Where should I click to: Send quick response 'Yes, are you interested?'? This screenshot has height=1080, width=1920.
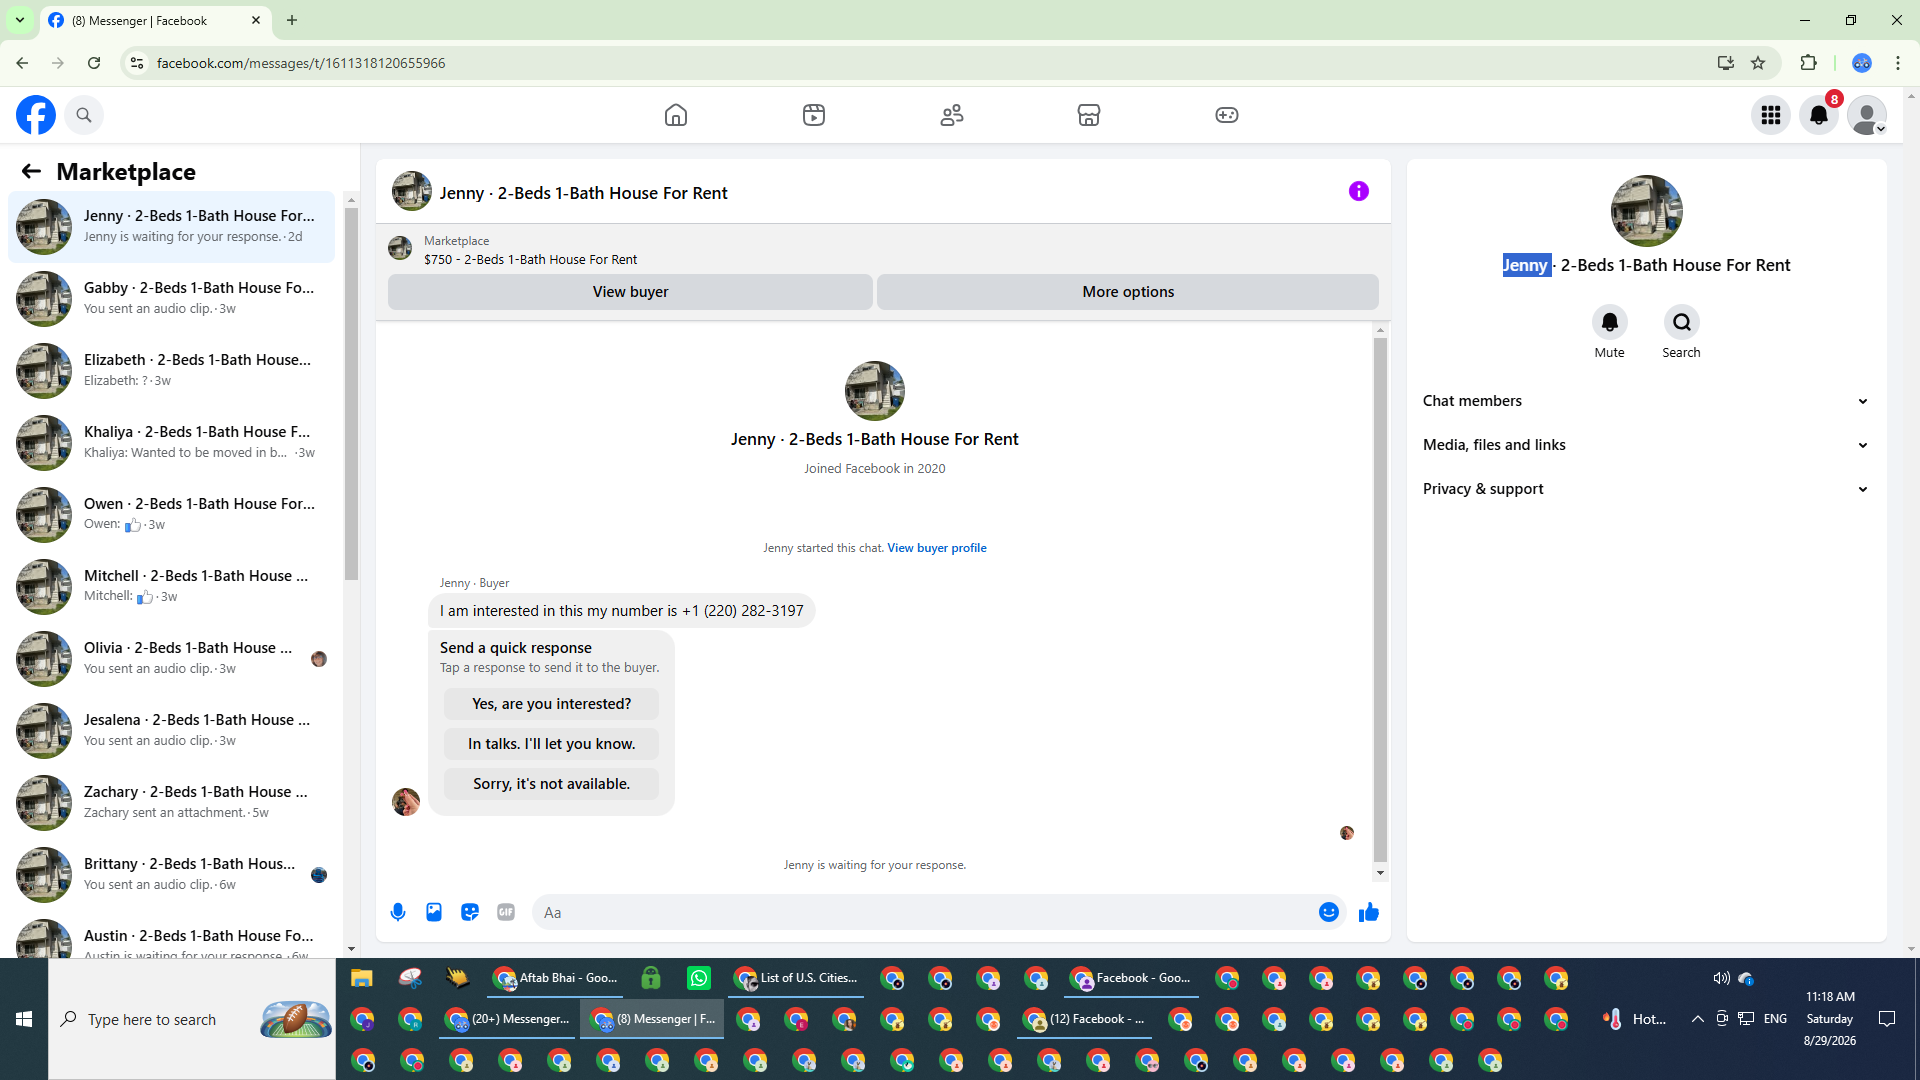(552, 704)
